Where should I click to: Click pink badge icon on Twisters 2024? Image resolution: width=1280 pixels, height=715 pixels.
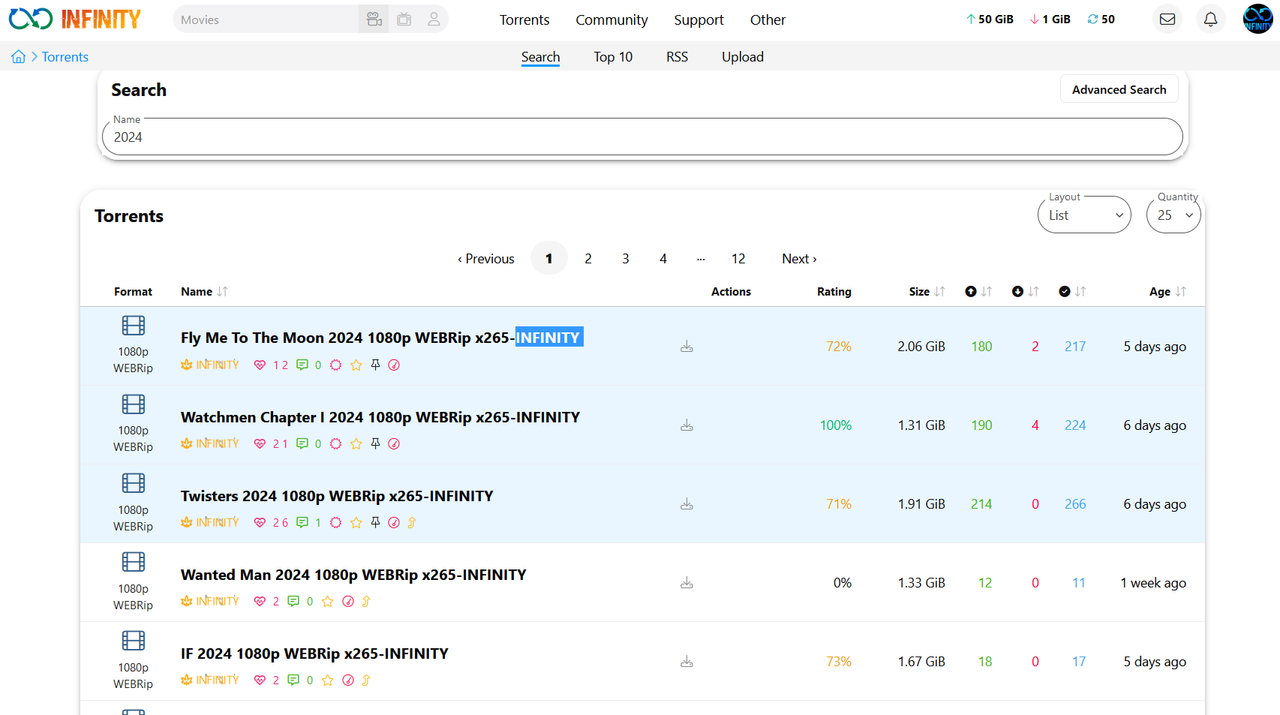tap(336, 523)
